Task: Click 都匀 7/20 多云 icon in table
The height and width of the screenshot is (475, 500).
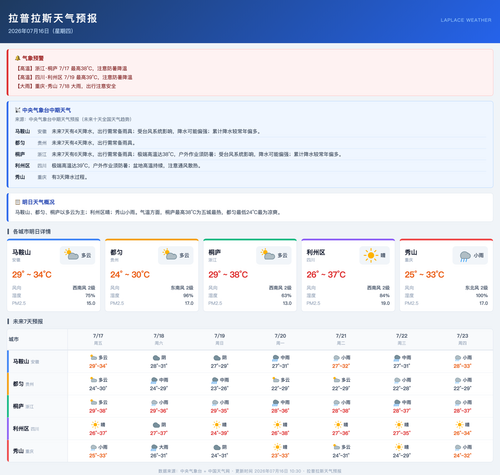Action: point(275,380)
